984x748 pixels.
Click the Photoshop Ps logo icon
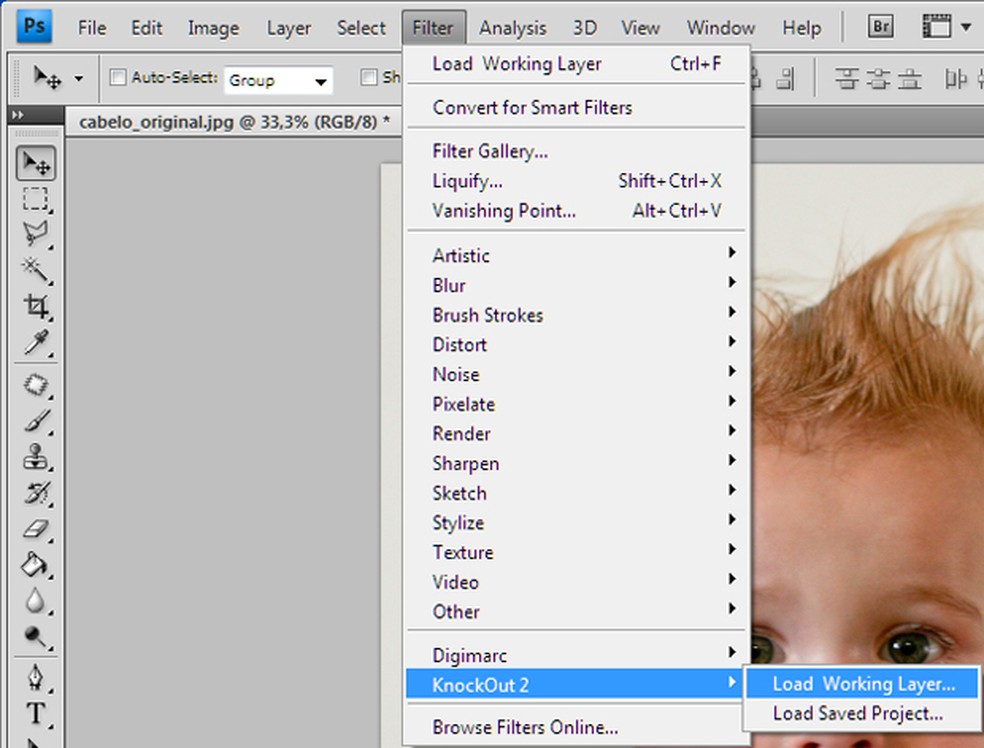[x=34, y=26]
